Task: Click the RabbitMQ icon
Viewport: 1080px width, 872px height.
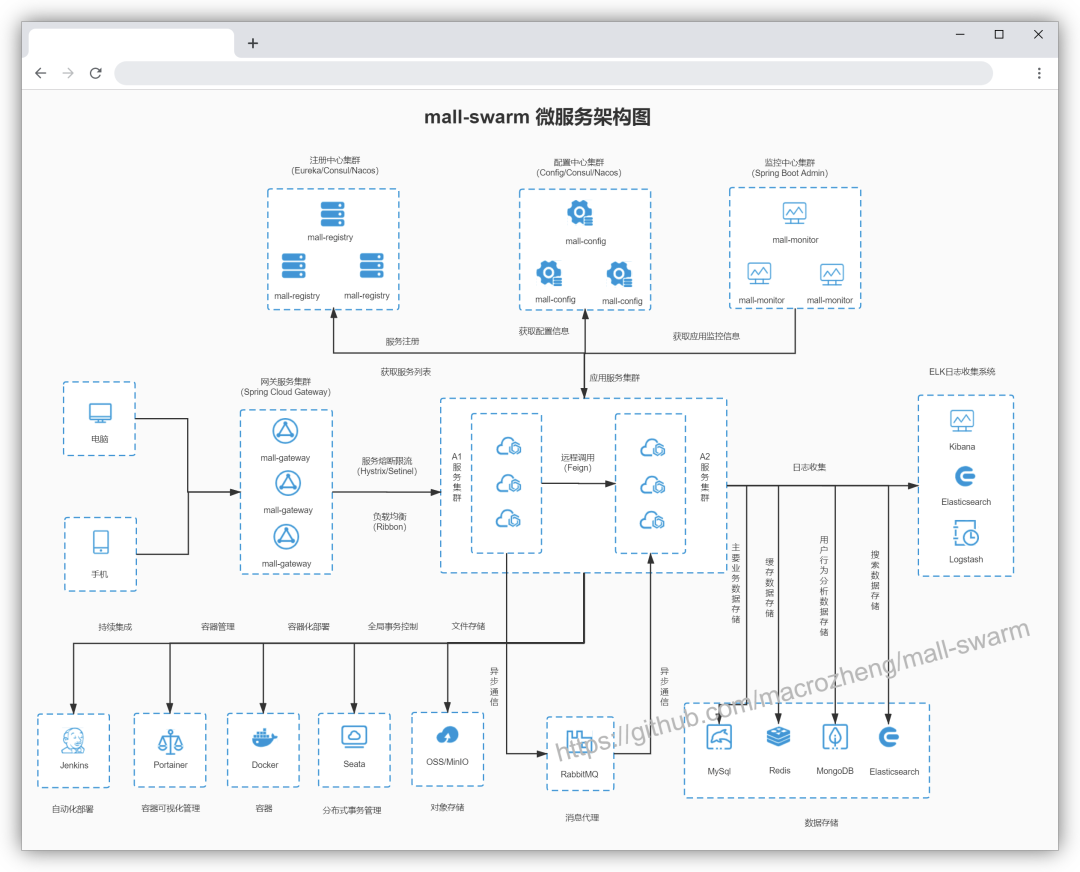Action: point(579,743)
